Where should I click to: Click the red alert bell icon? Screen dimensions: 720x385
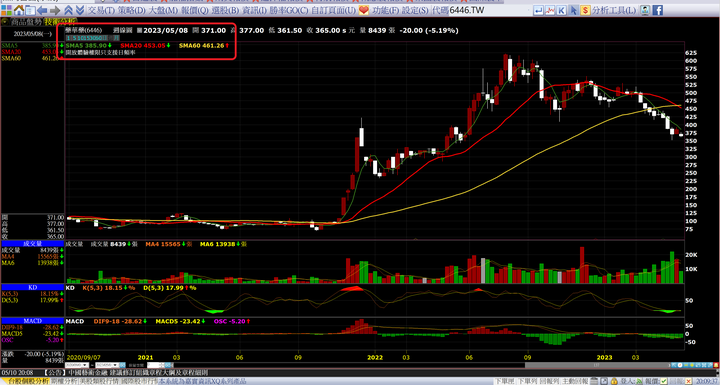click(x=715, y=365)
